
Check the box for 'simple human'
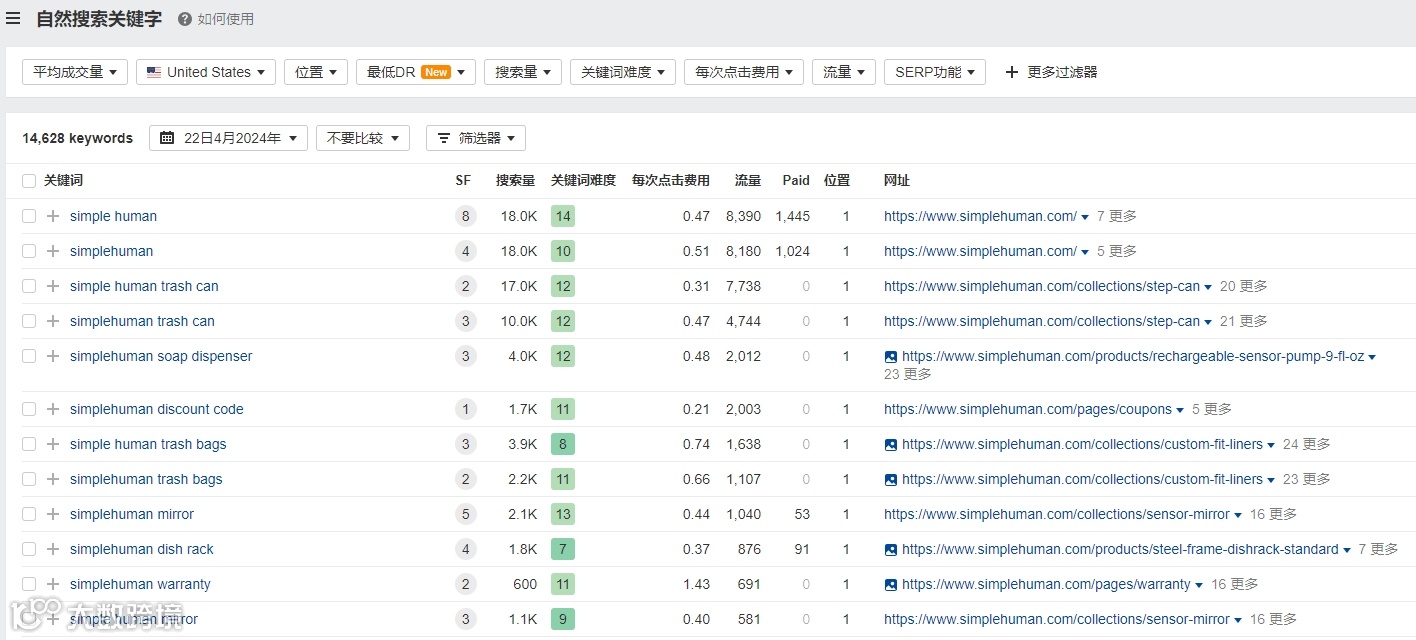[x=29, y=216]
